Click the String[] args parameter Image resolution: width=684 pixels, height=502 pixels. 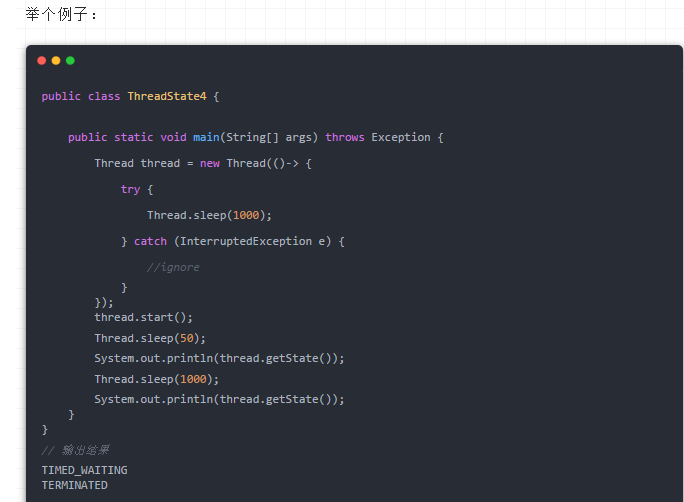click(269, 137)
